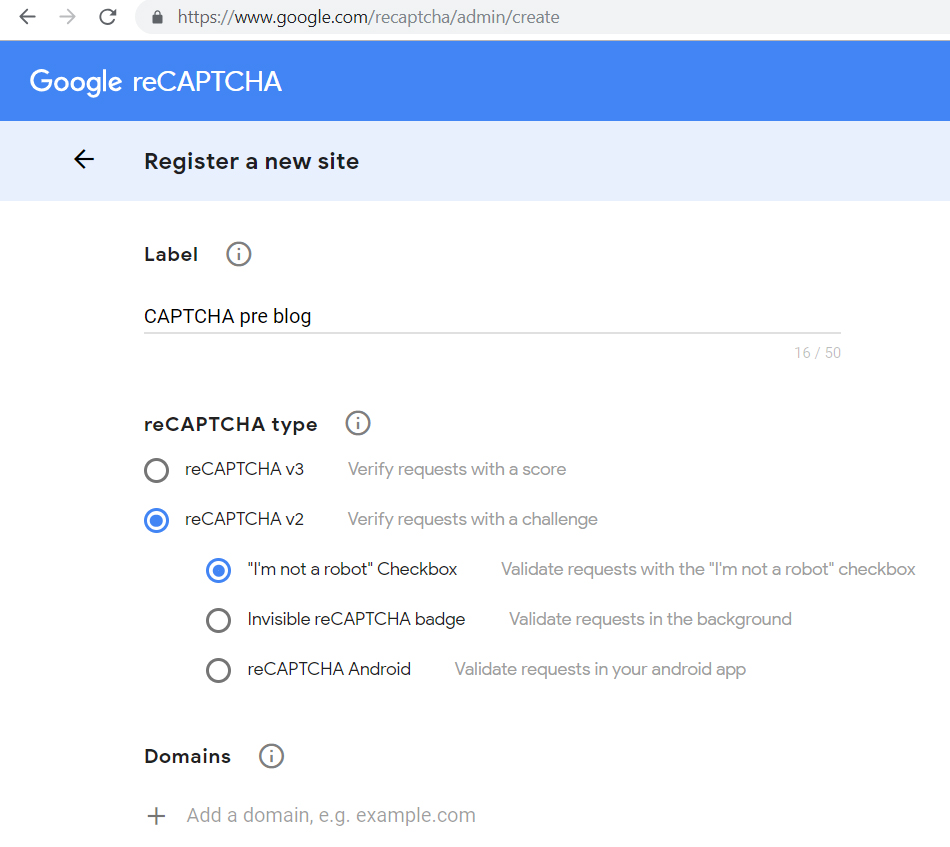Select the reCAPTCHA v3 radio button
950x847 pixels.
coord(156,470)
